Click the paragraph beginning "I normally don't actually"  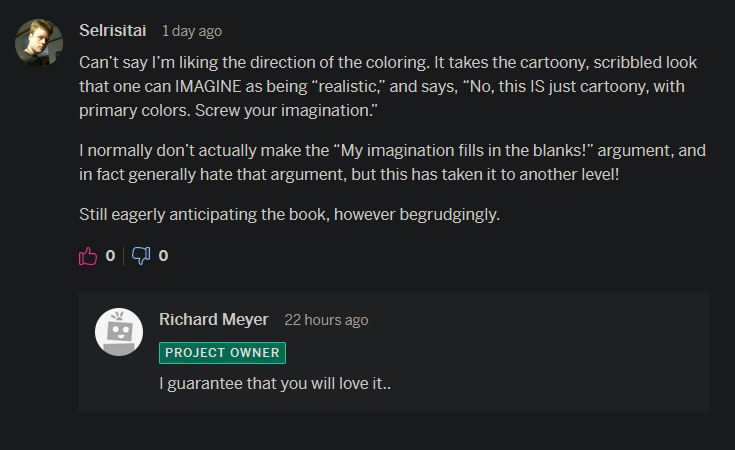click(x=392, y=162)
